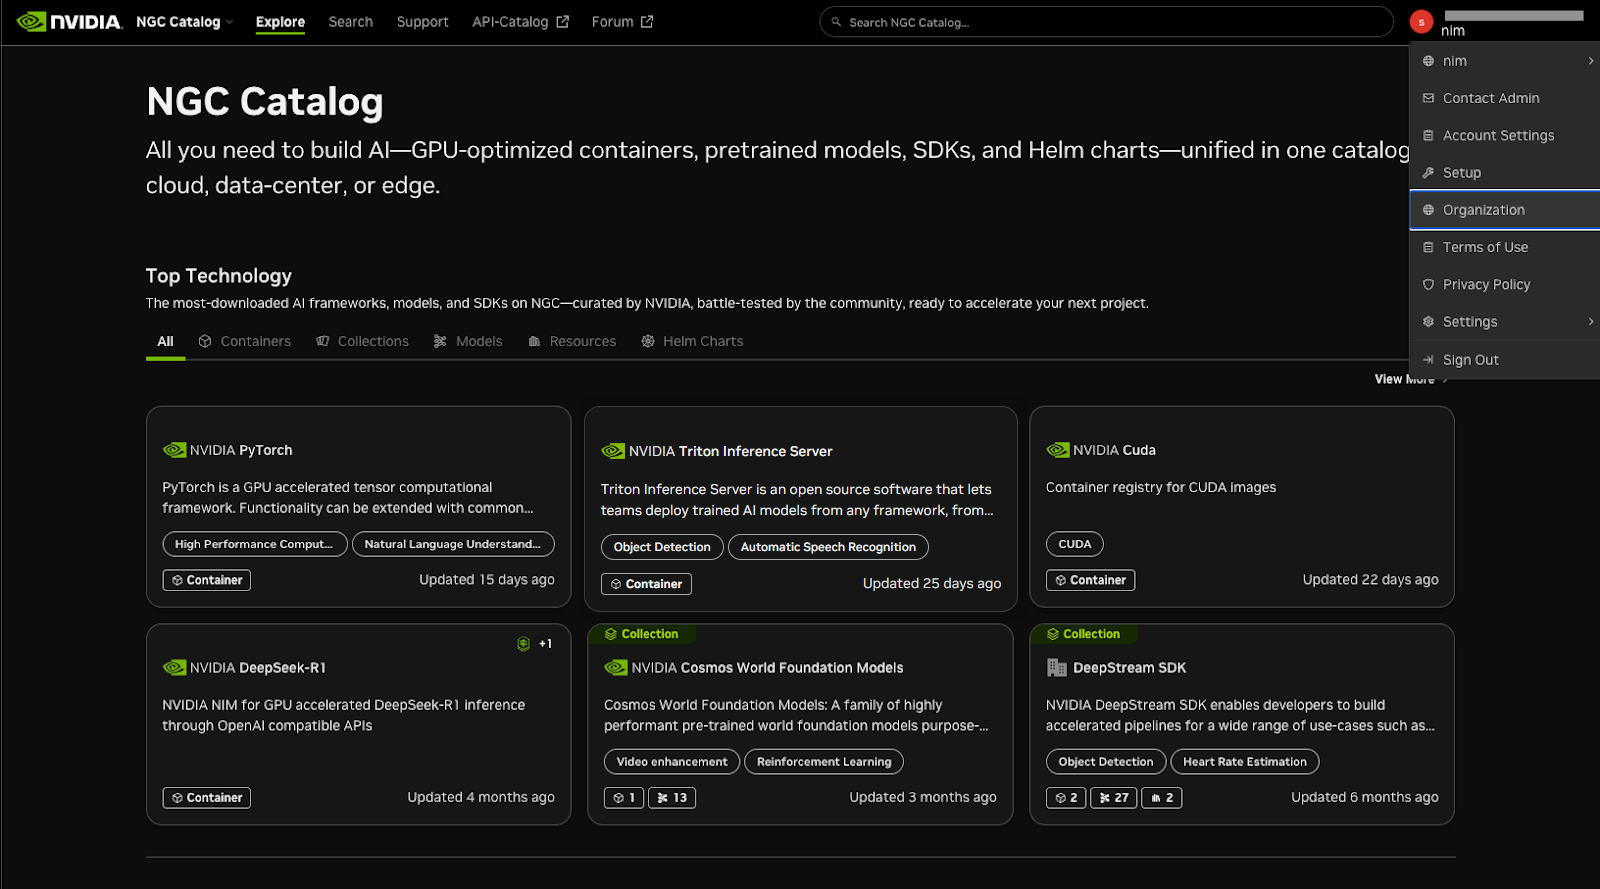Image resolution: width=1600 pixels, height=889 pixels.
Task: Click the Sign Out arrow icon
Action: click(1428, 360)
